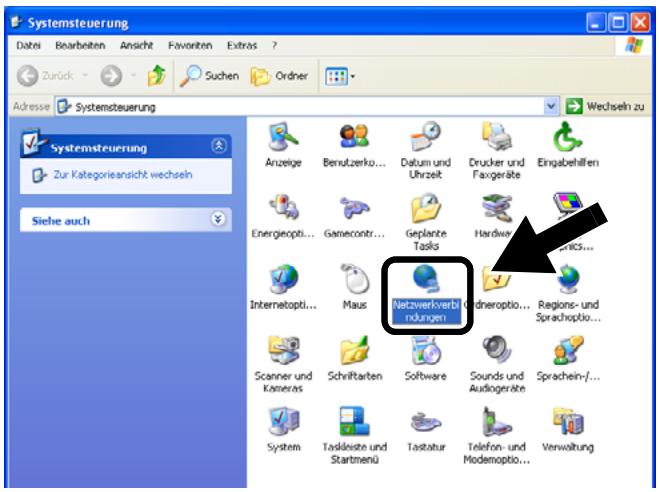Viewport: 659px width, 492px height.
Task: Open the ? help menu
Action: point(274,45)
